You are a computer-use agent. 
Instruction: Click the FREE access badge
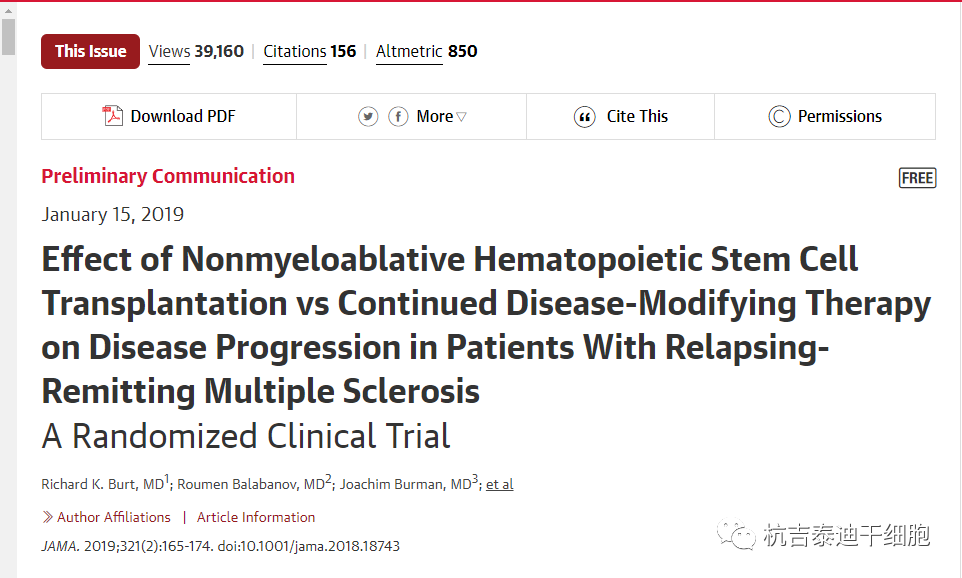[x=917, y=178]
